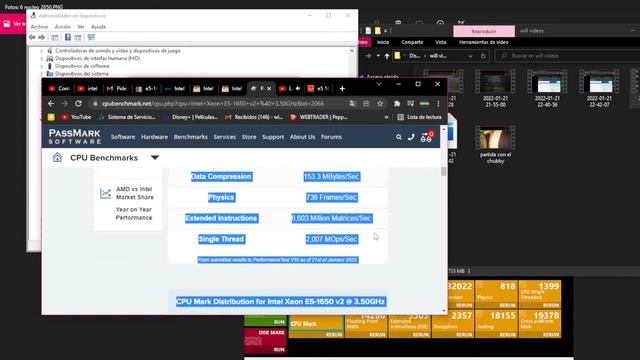This screenshot has height=360, width=640.
Task: Open Acción menu in Device Manager
Action: tap(63, 27)
